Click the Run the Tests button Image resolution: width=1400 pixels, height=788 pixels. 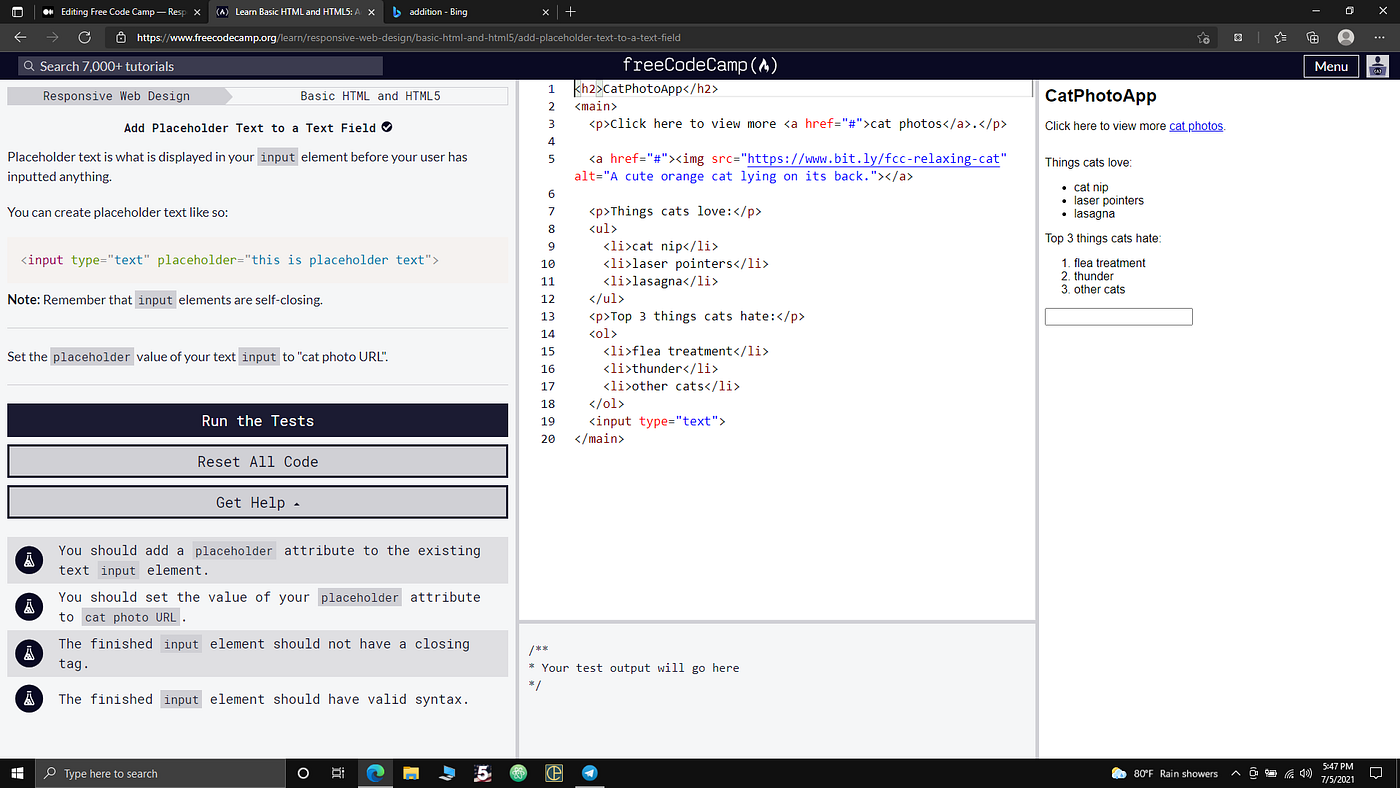pos(257,421)
